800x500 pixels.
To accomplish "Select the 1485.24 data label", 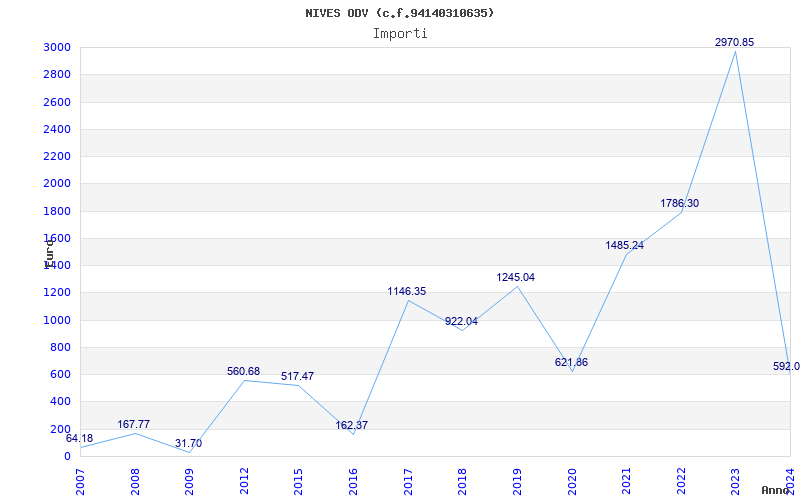I will (624, 245).
